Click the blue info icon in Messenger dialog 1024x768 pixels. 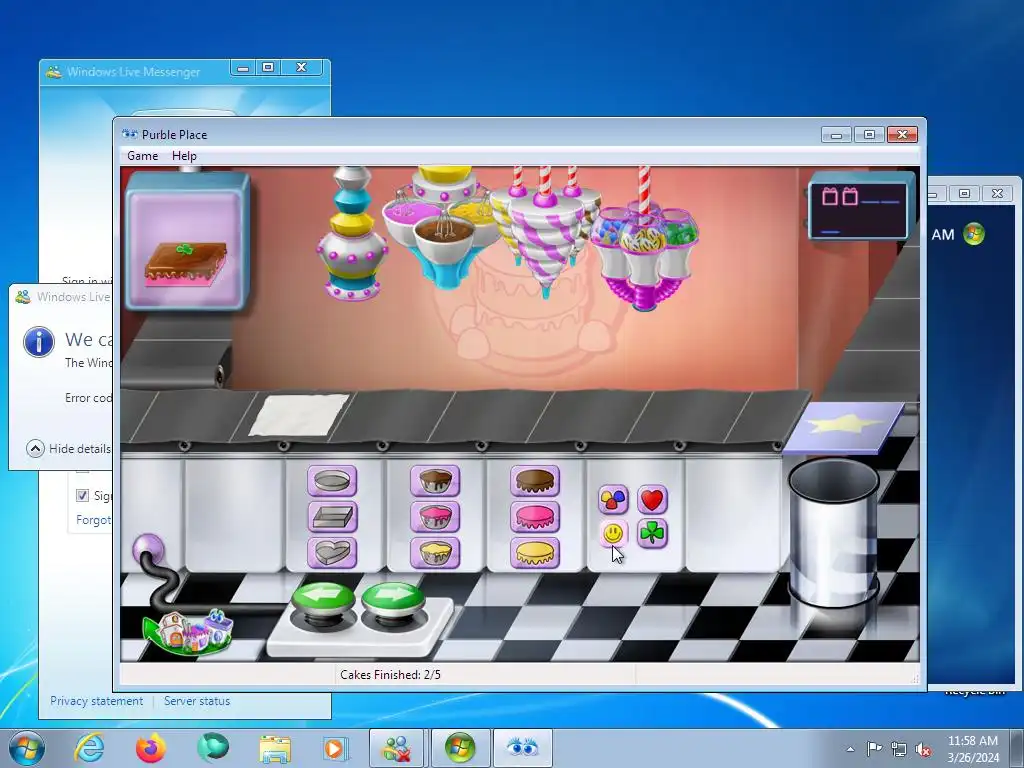(39, 342)
